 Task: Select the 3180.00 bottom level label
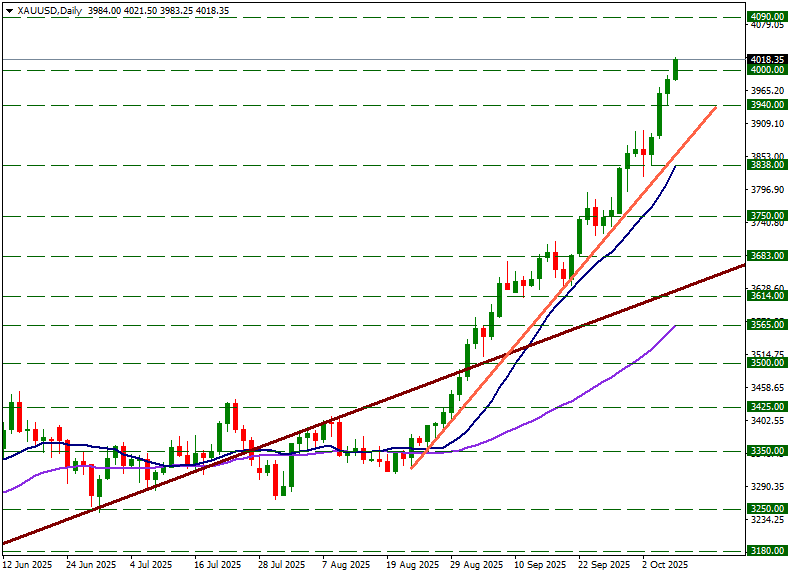pos(766,550)
